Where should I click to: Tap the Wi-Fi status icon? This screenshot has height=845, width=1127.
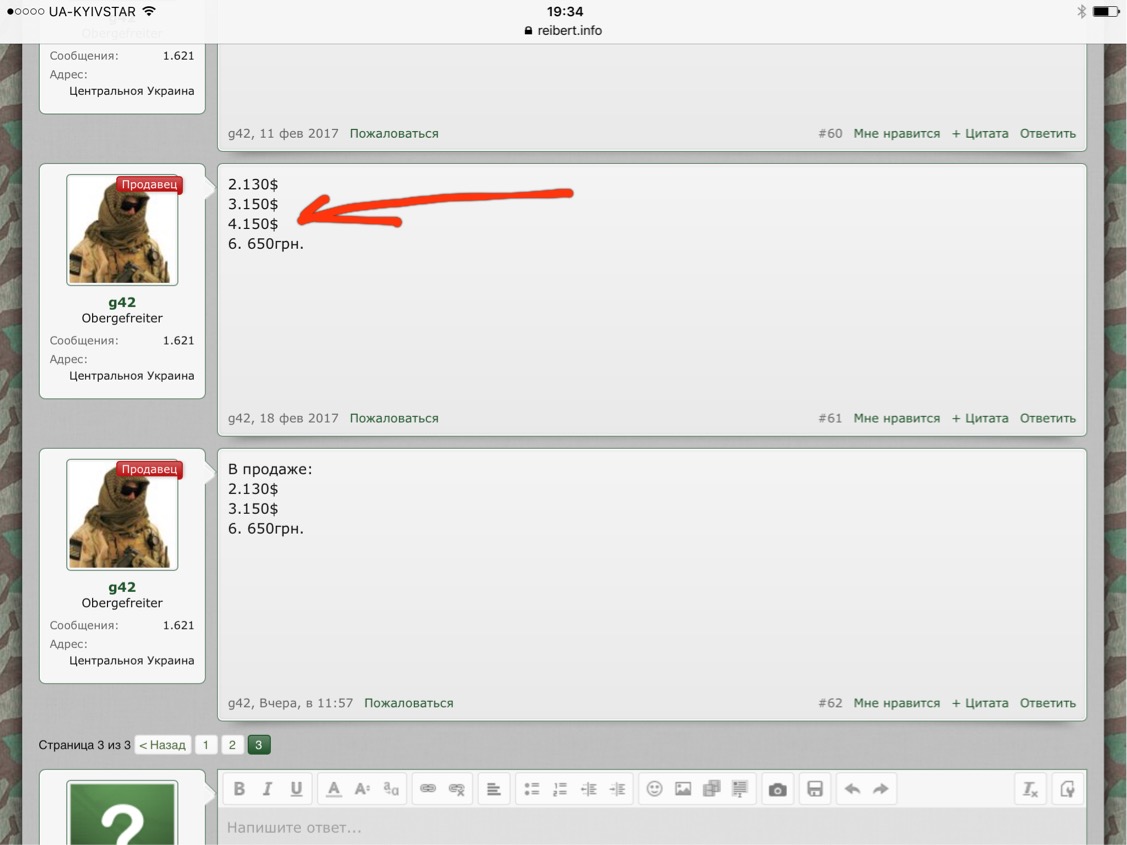[149, 11]
